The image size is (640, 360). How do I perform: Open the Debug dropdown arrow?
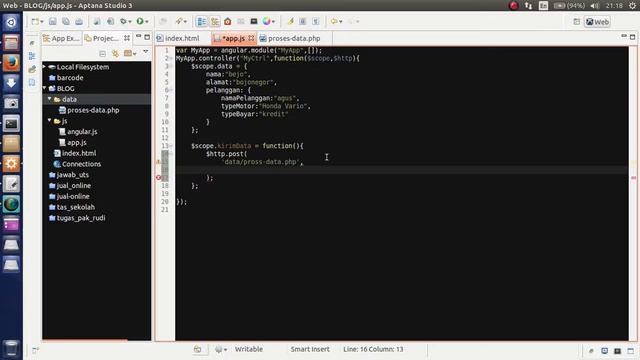[x=130, y=22]
